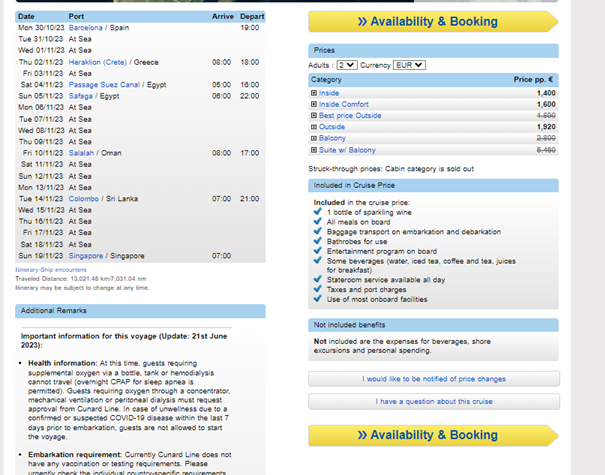Click the checkmark beside Use of most onboard facilities
This screenshot has width=605, height=475.
pos(318,298)
